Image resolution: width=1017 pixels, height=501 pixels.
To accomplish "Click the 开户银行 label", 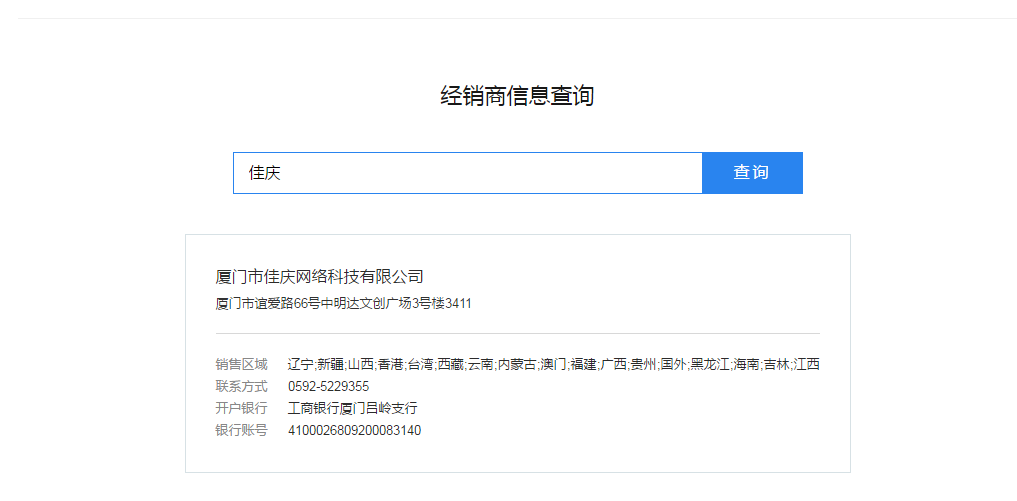I will pos(241,408).
